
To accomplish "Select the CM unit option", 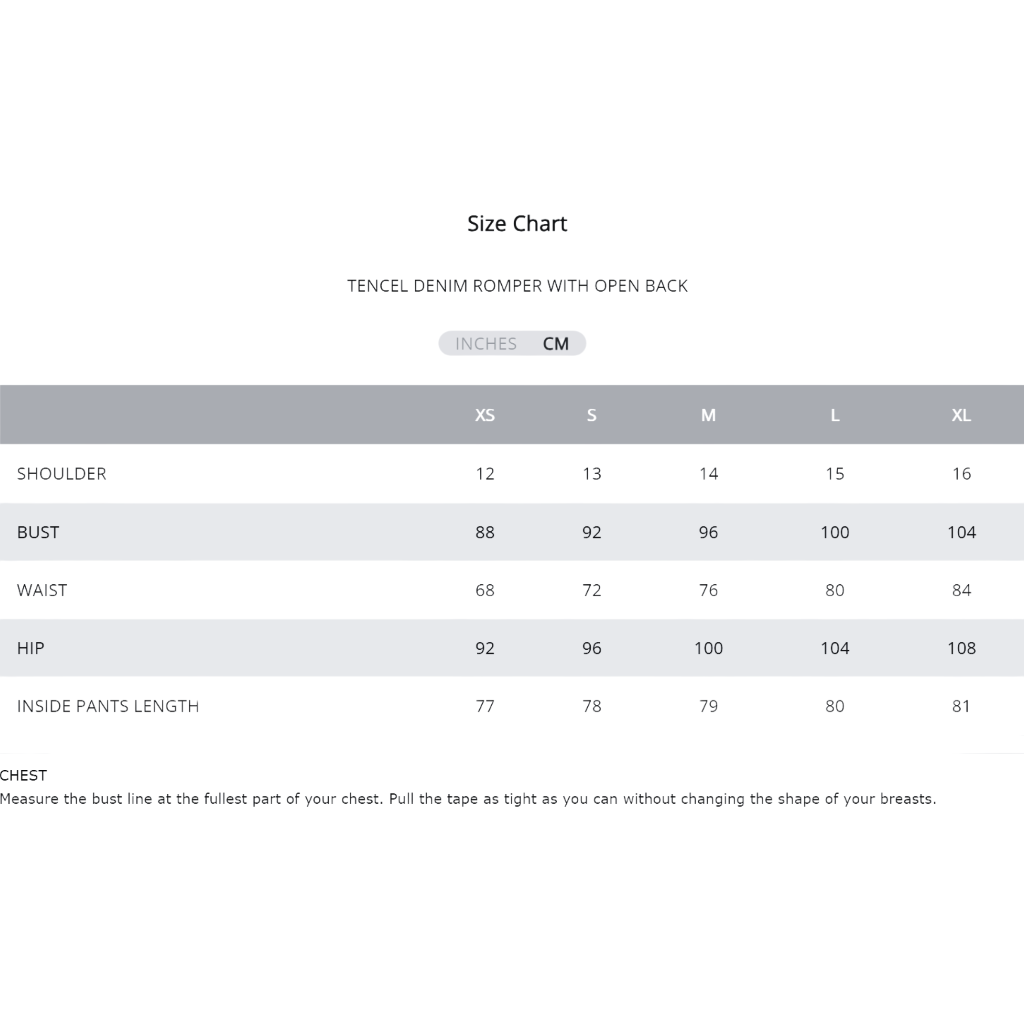I will click(x=556, y=344).
